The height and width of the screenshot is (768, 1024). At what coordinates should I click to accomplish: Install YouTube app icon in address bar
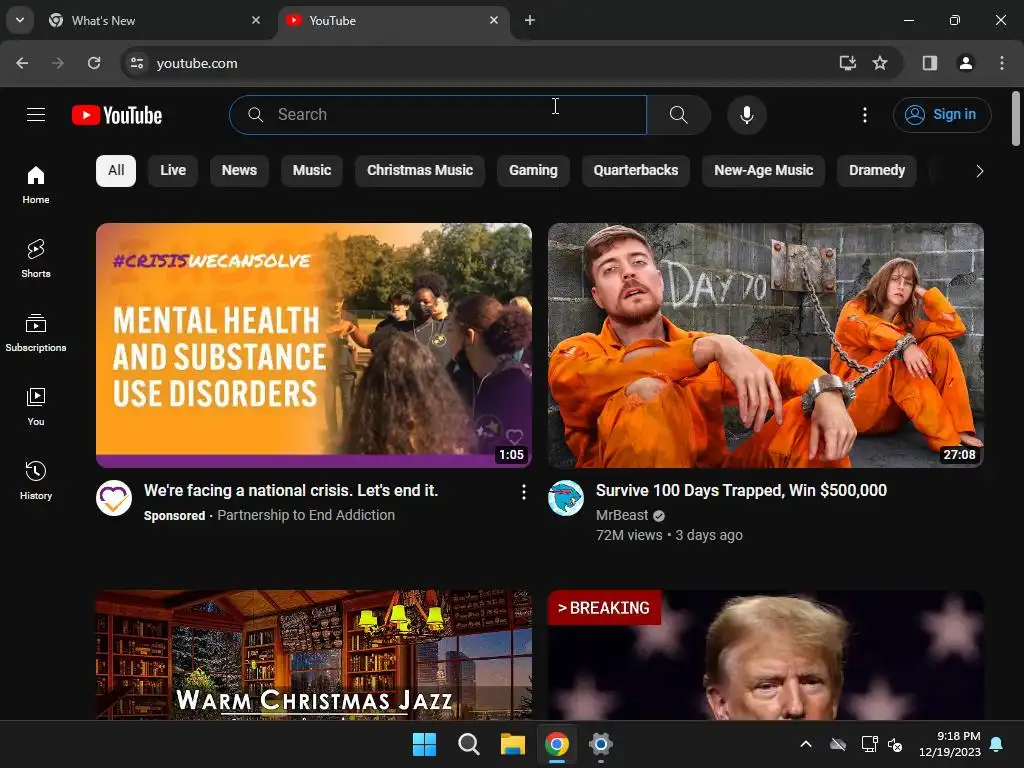(848, 63)
